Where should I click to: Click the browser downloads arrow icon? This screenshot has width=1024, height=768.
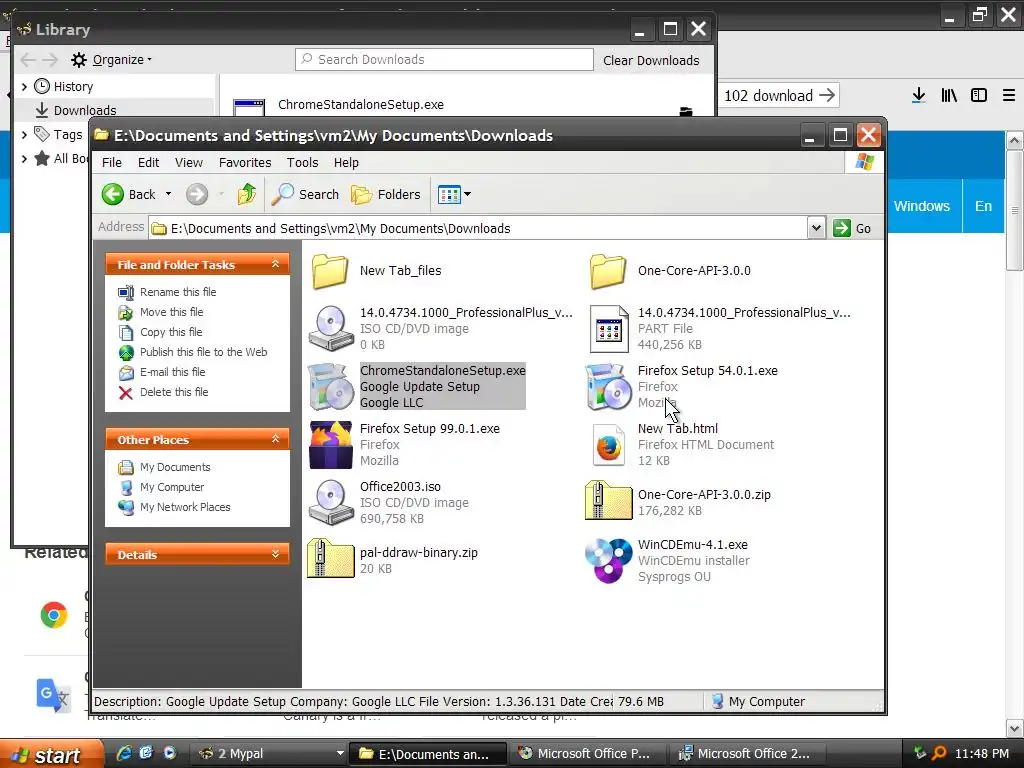918,95
